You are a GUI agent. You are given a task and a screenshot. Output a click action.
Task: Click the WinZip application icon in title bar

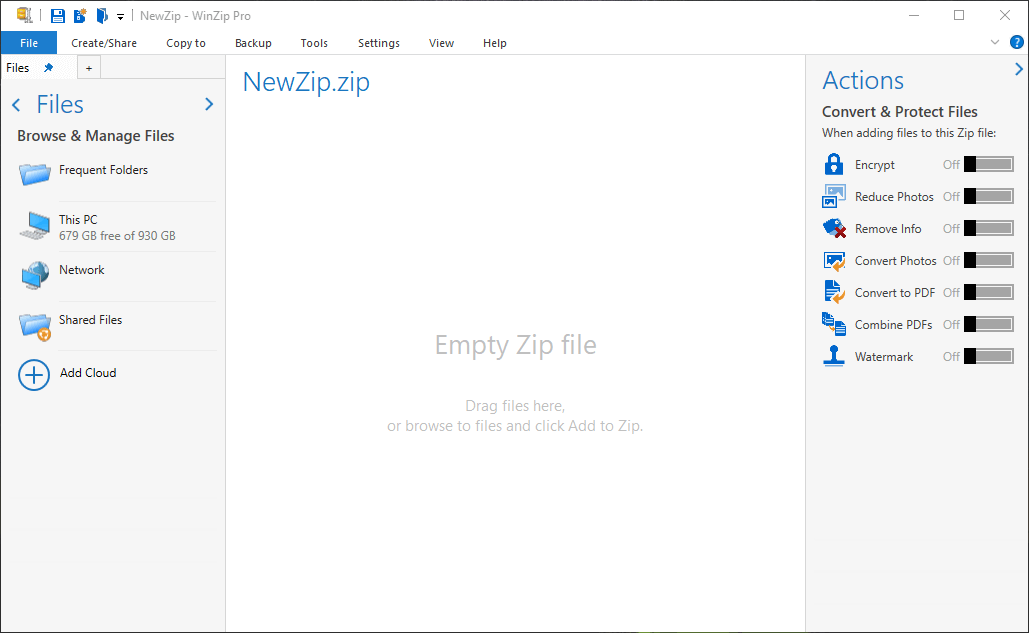24,15
